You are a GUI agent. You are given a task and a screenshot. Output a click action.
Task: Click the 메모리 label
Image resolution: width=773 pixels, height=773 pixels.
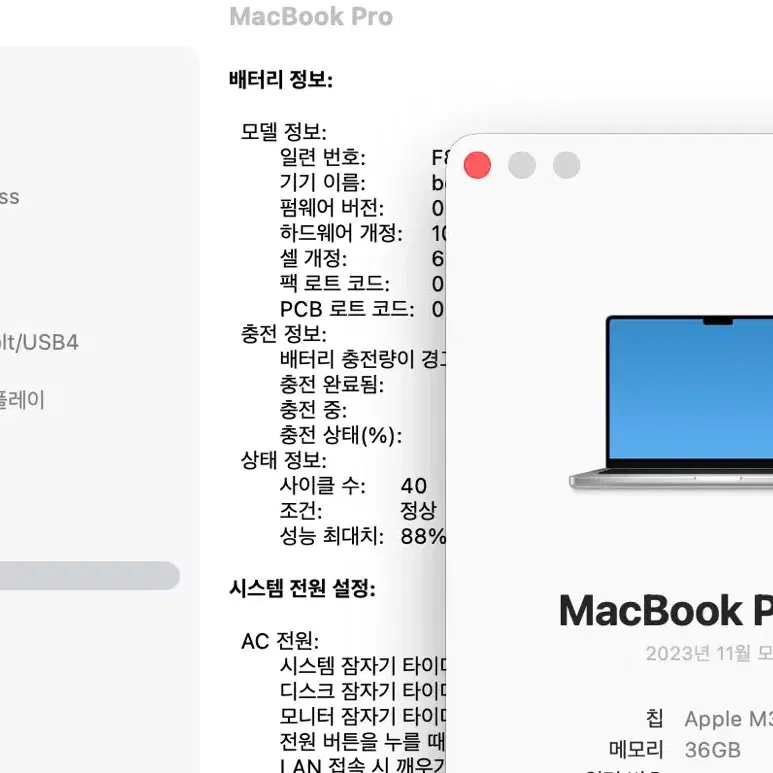(636, 749)
